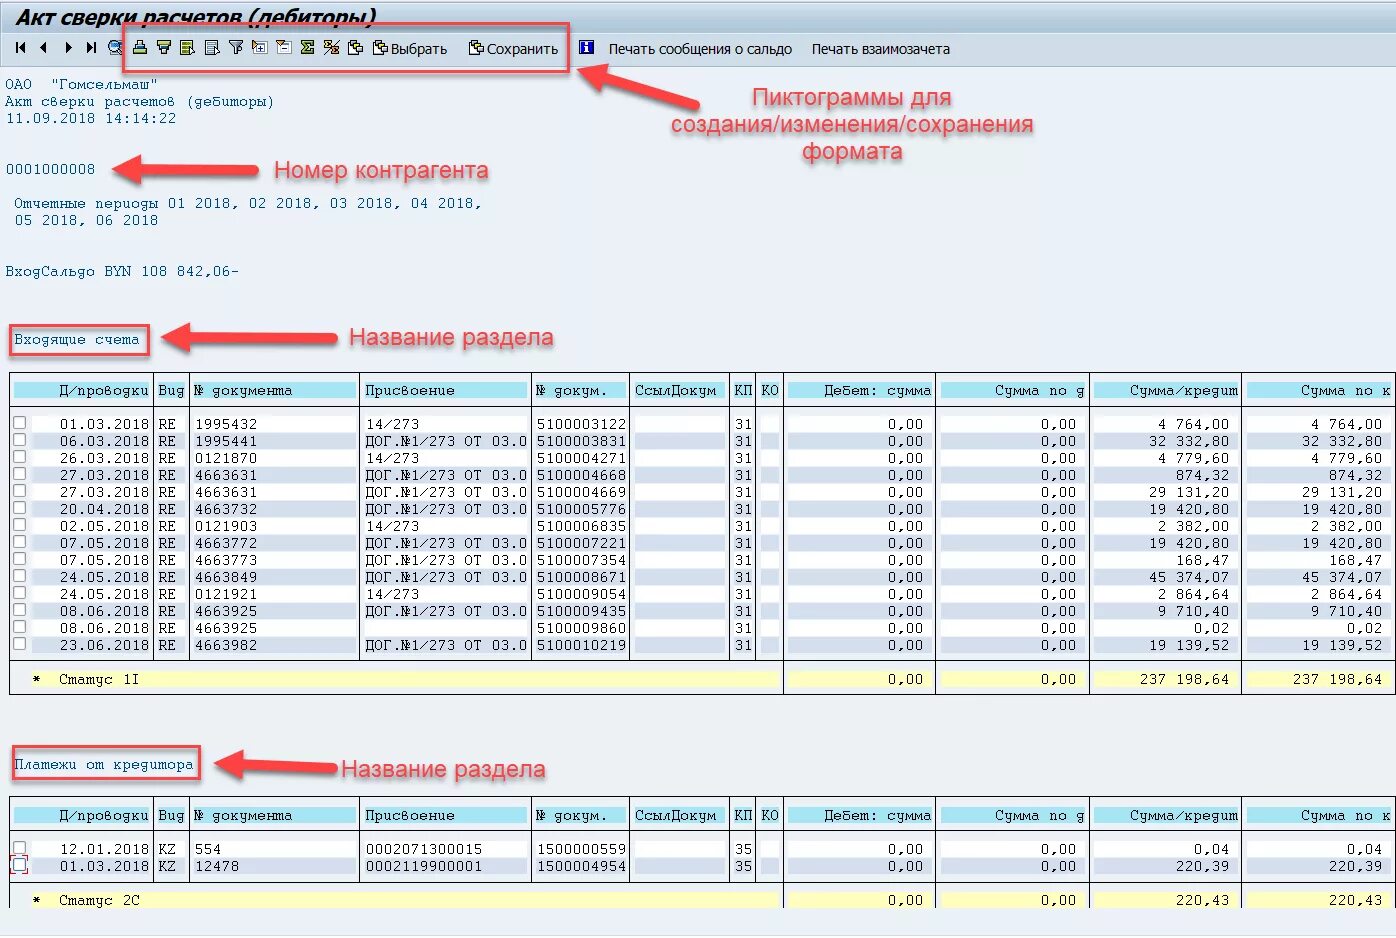The width and height of the screenshot is (1396, 938).
Task: Click the subtotals icon next to sigma
Action: click(x=331, y=47)
